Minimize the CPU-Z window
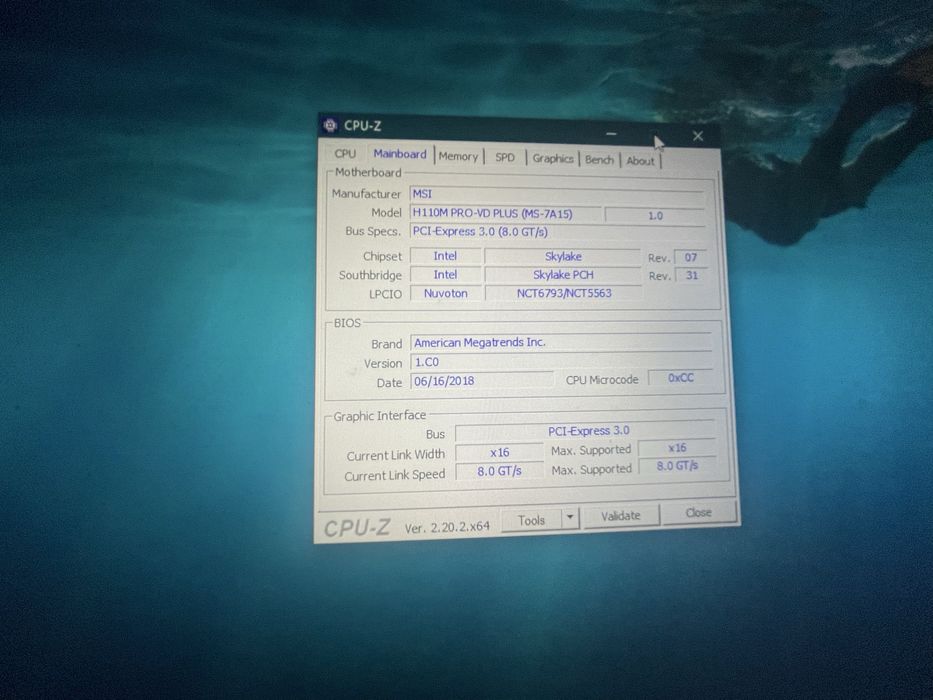 pyautogui.click(x=611, y=134)
